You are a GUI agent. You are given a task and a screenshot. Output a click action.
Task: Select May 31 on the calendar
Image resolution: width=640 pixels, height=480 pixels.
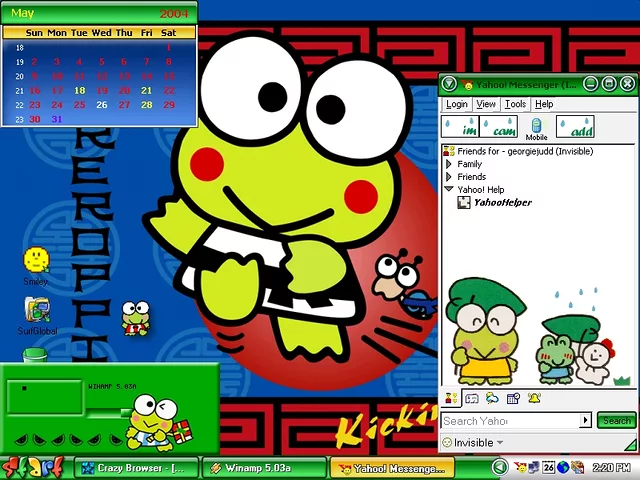pos(57,119)
